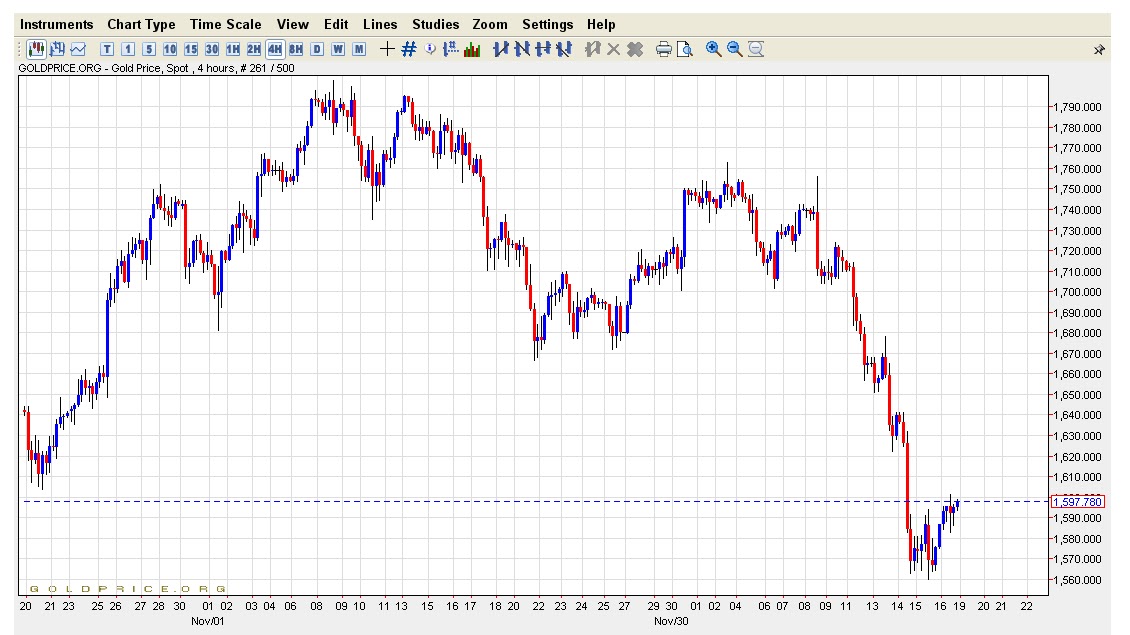Grab the toolbar drag handle at left
The width and height of the screenshot is (1130, 635).
click(x=19, y=49)
